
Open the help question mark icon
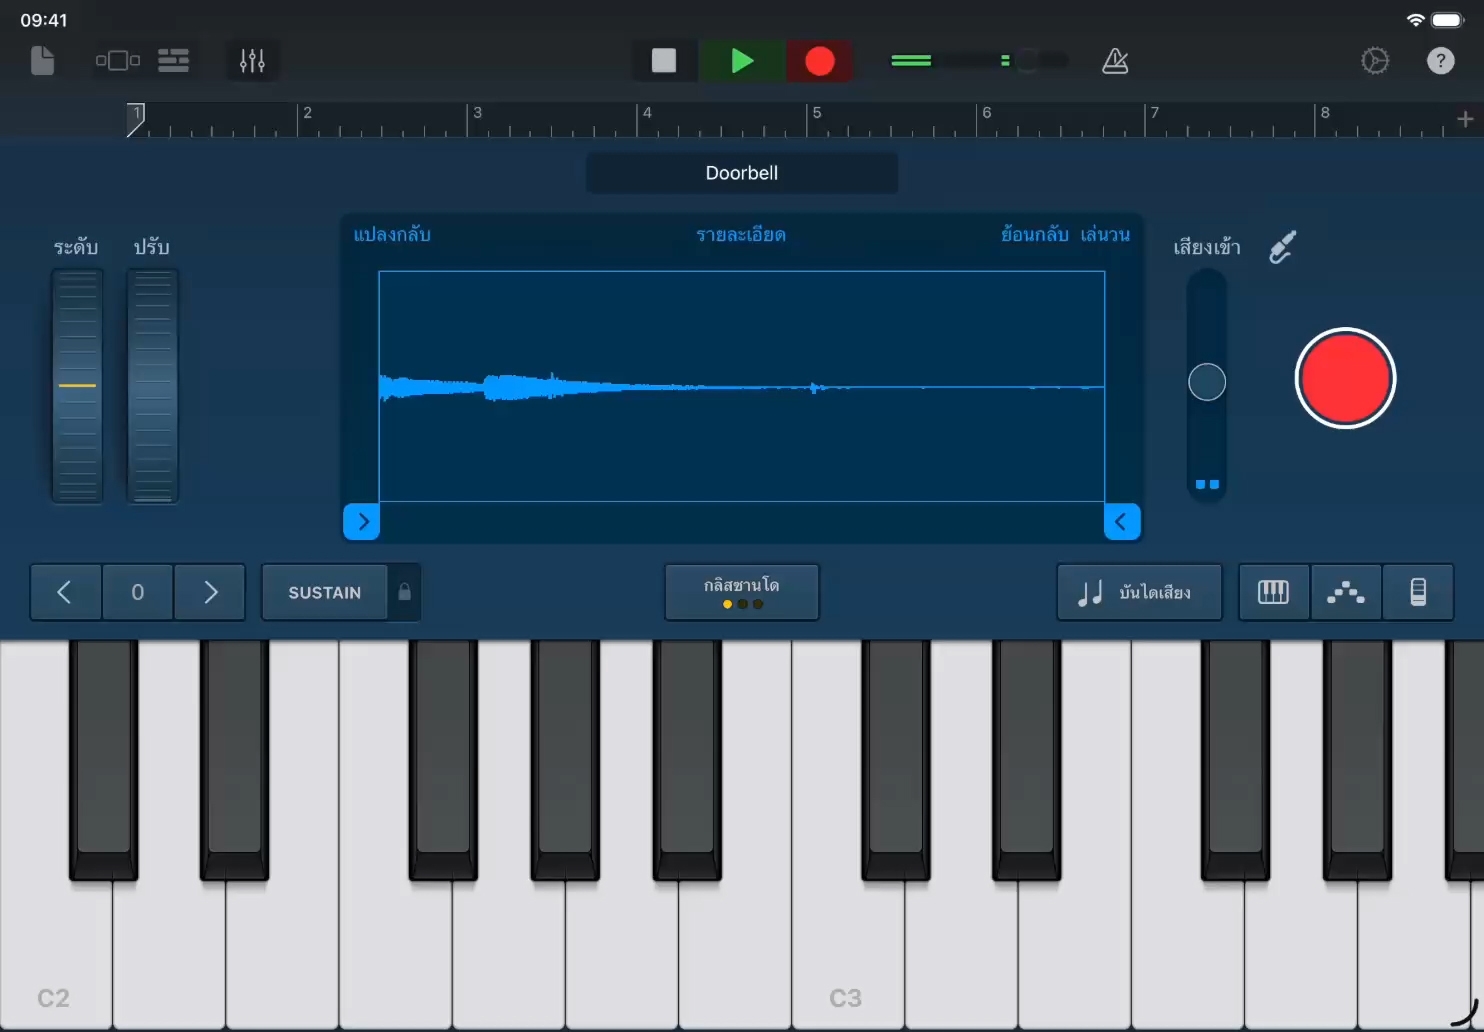(1440, 61)
